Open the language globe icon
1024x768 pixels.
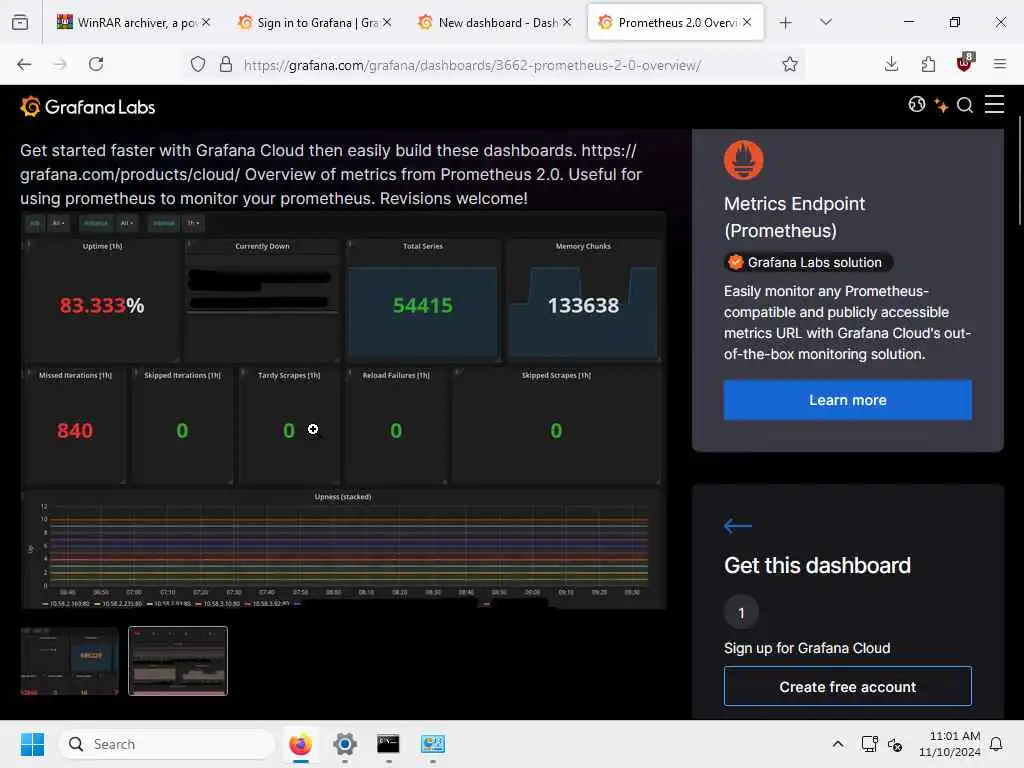[916, 104]
